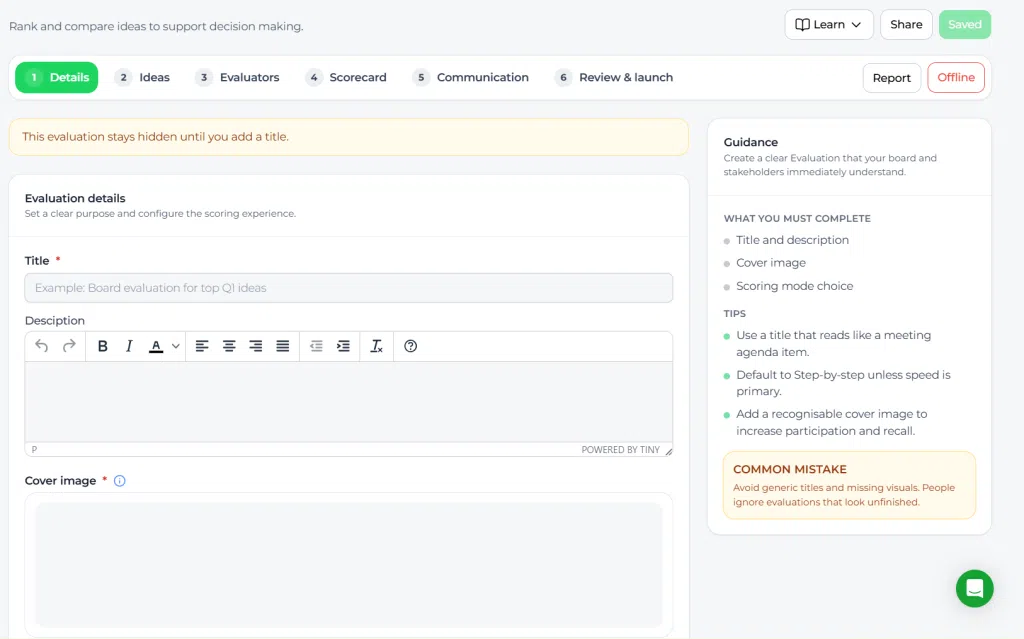Go to the Evaluators step
Screen dimensions: 1024x639
(238, 77)
